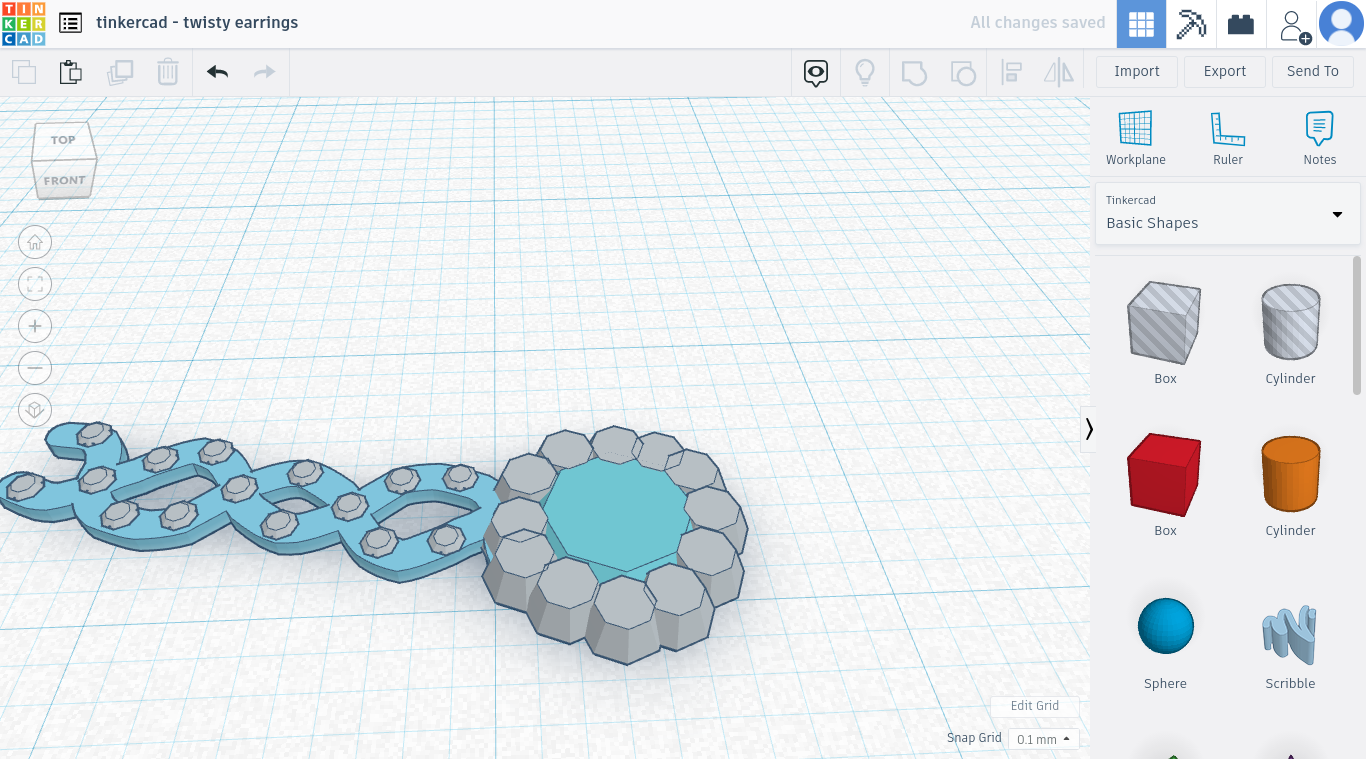This screenshot has height=759, width=1366.
Task: Click the Mirror flip icon
Action: 1058,72
